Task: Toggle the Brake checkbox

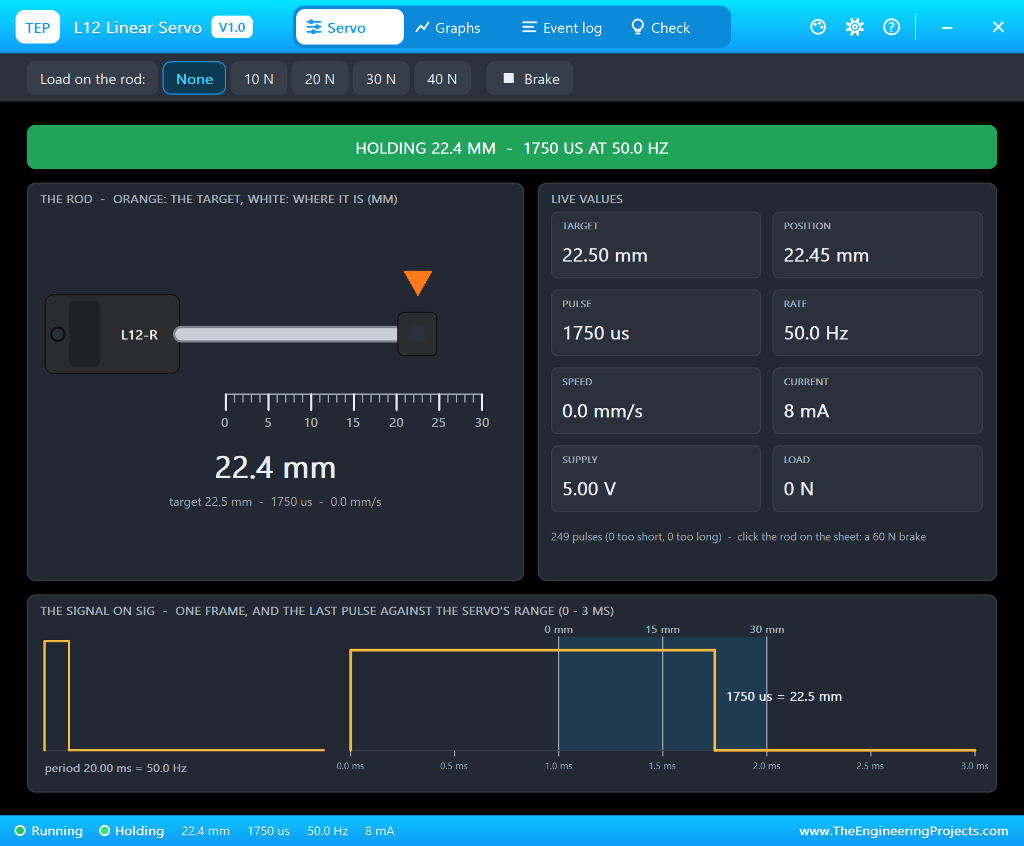Action: point(530,78)
